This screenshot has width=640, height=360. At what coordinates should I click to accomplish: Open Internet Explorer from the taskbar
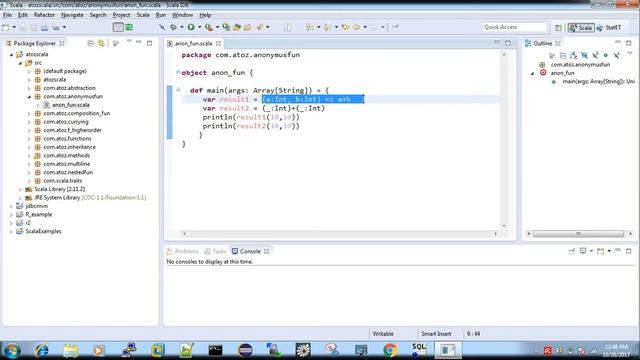click(42, 350)
